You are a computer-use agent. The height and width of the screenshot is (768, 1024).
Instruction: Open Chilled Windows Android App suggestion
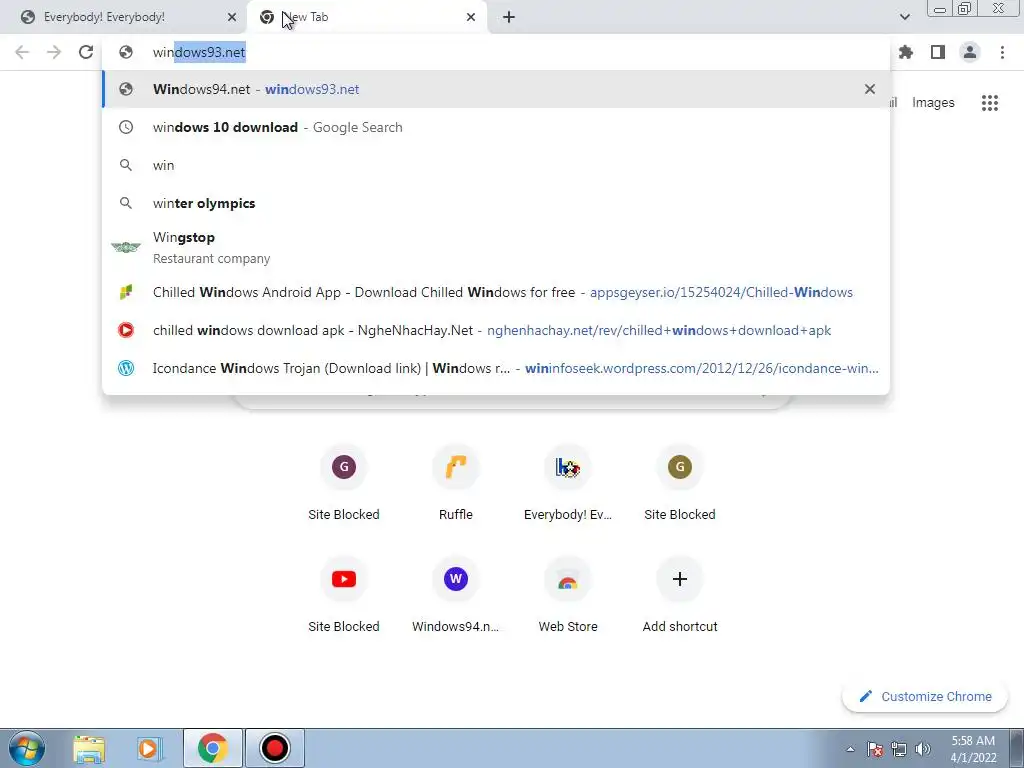[x=496, y=292]
